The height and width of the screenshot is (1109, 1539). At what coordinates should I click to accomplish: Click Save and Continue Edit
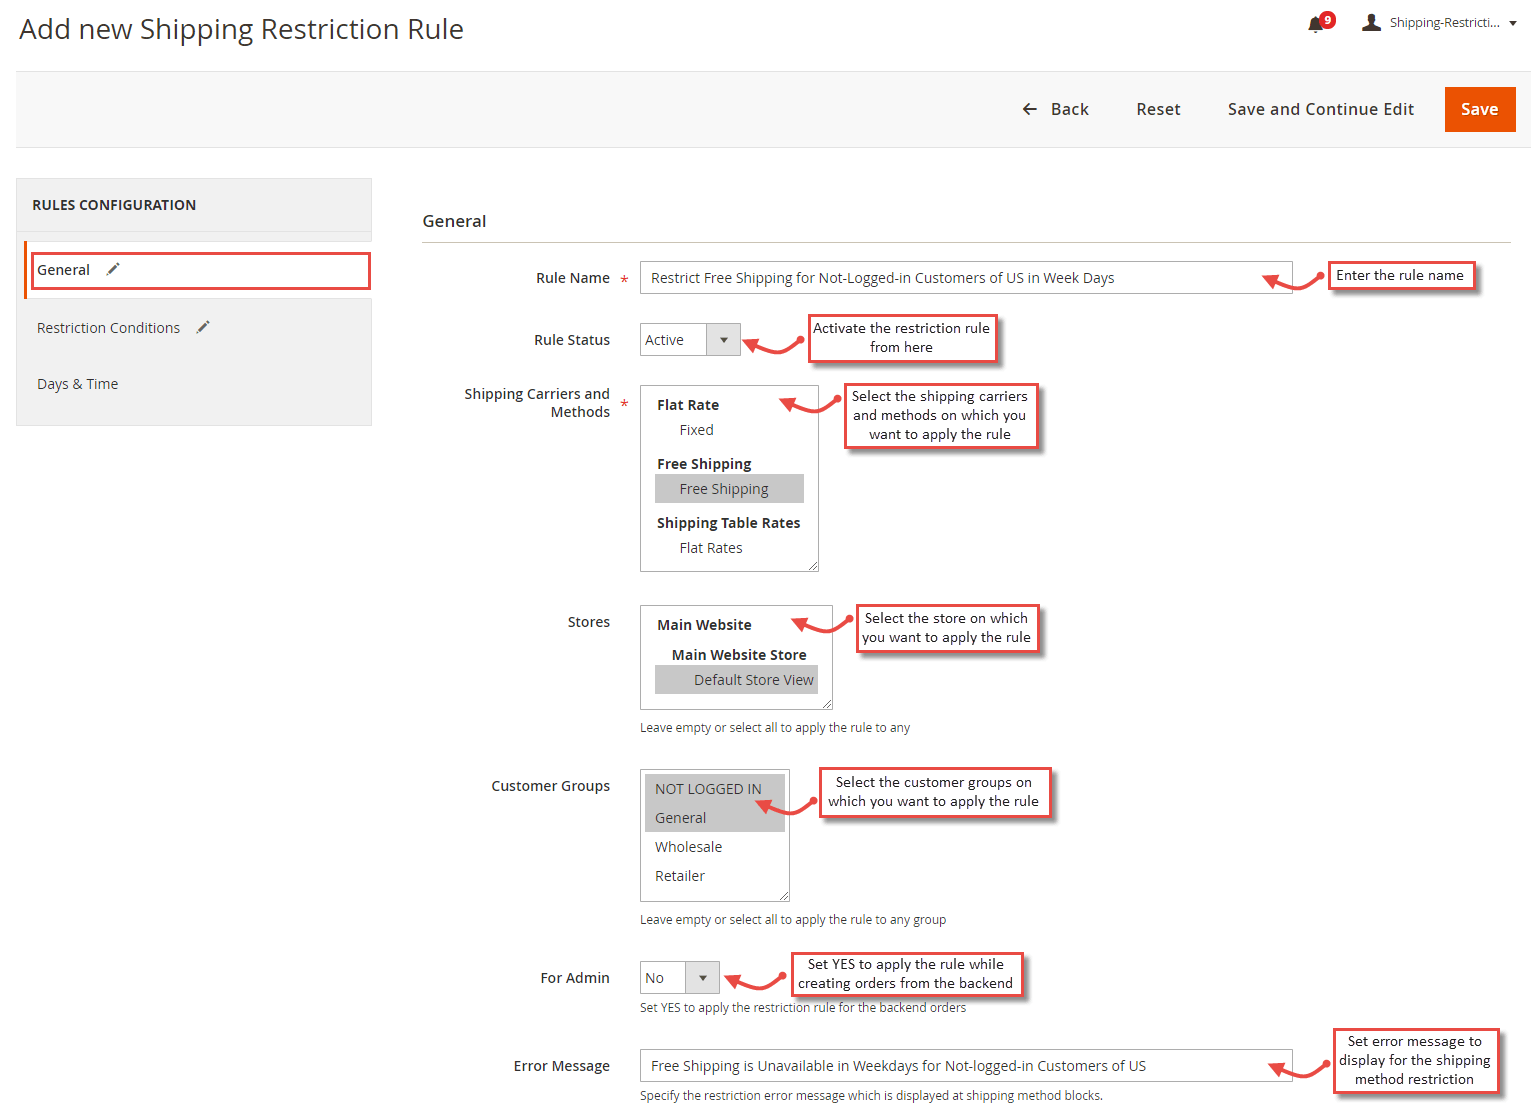(1321, 109)
